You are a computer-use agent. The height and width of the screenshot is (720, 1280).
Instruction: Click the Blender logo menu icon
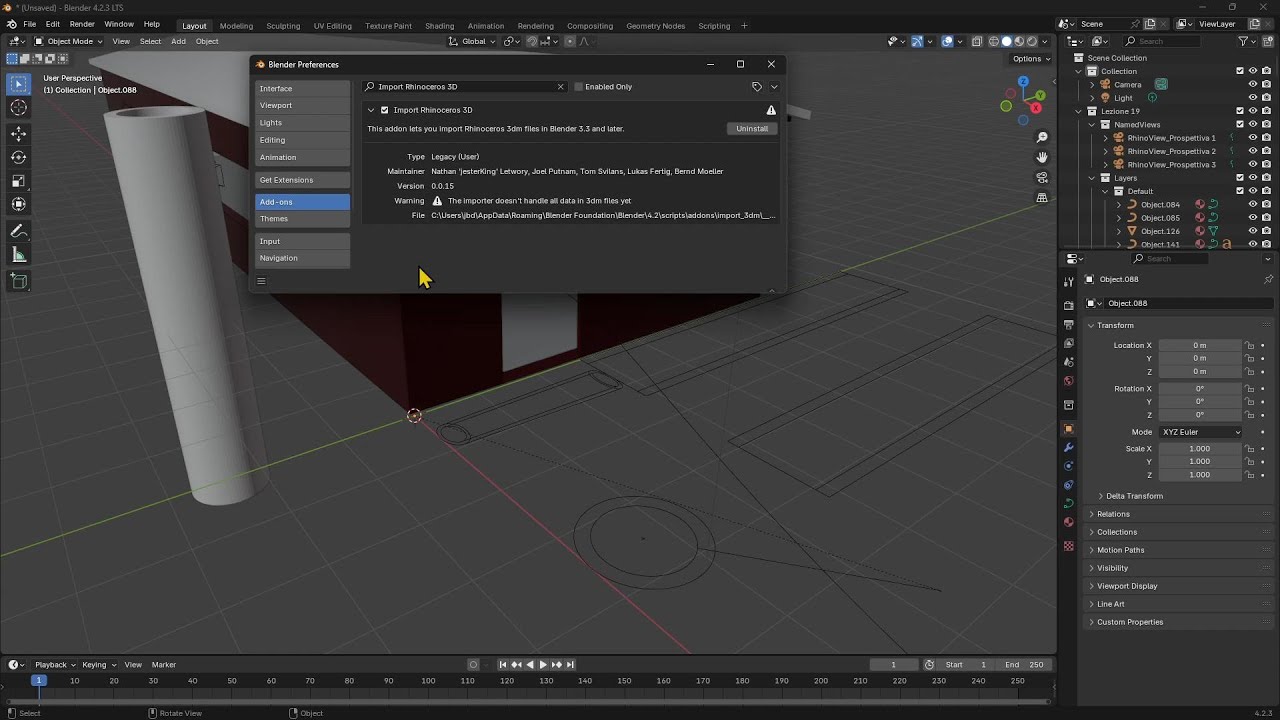(x=11, y=24)
